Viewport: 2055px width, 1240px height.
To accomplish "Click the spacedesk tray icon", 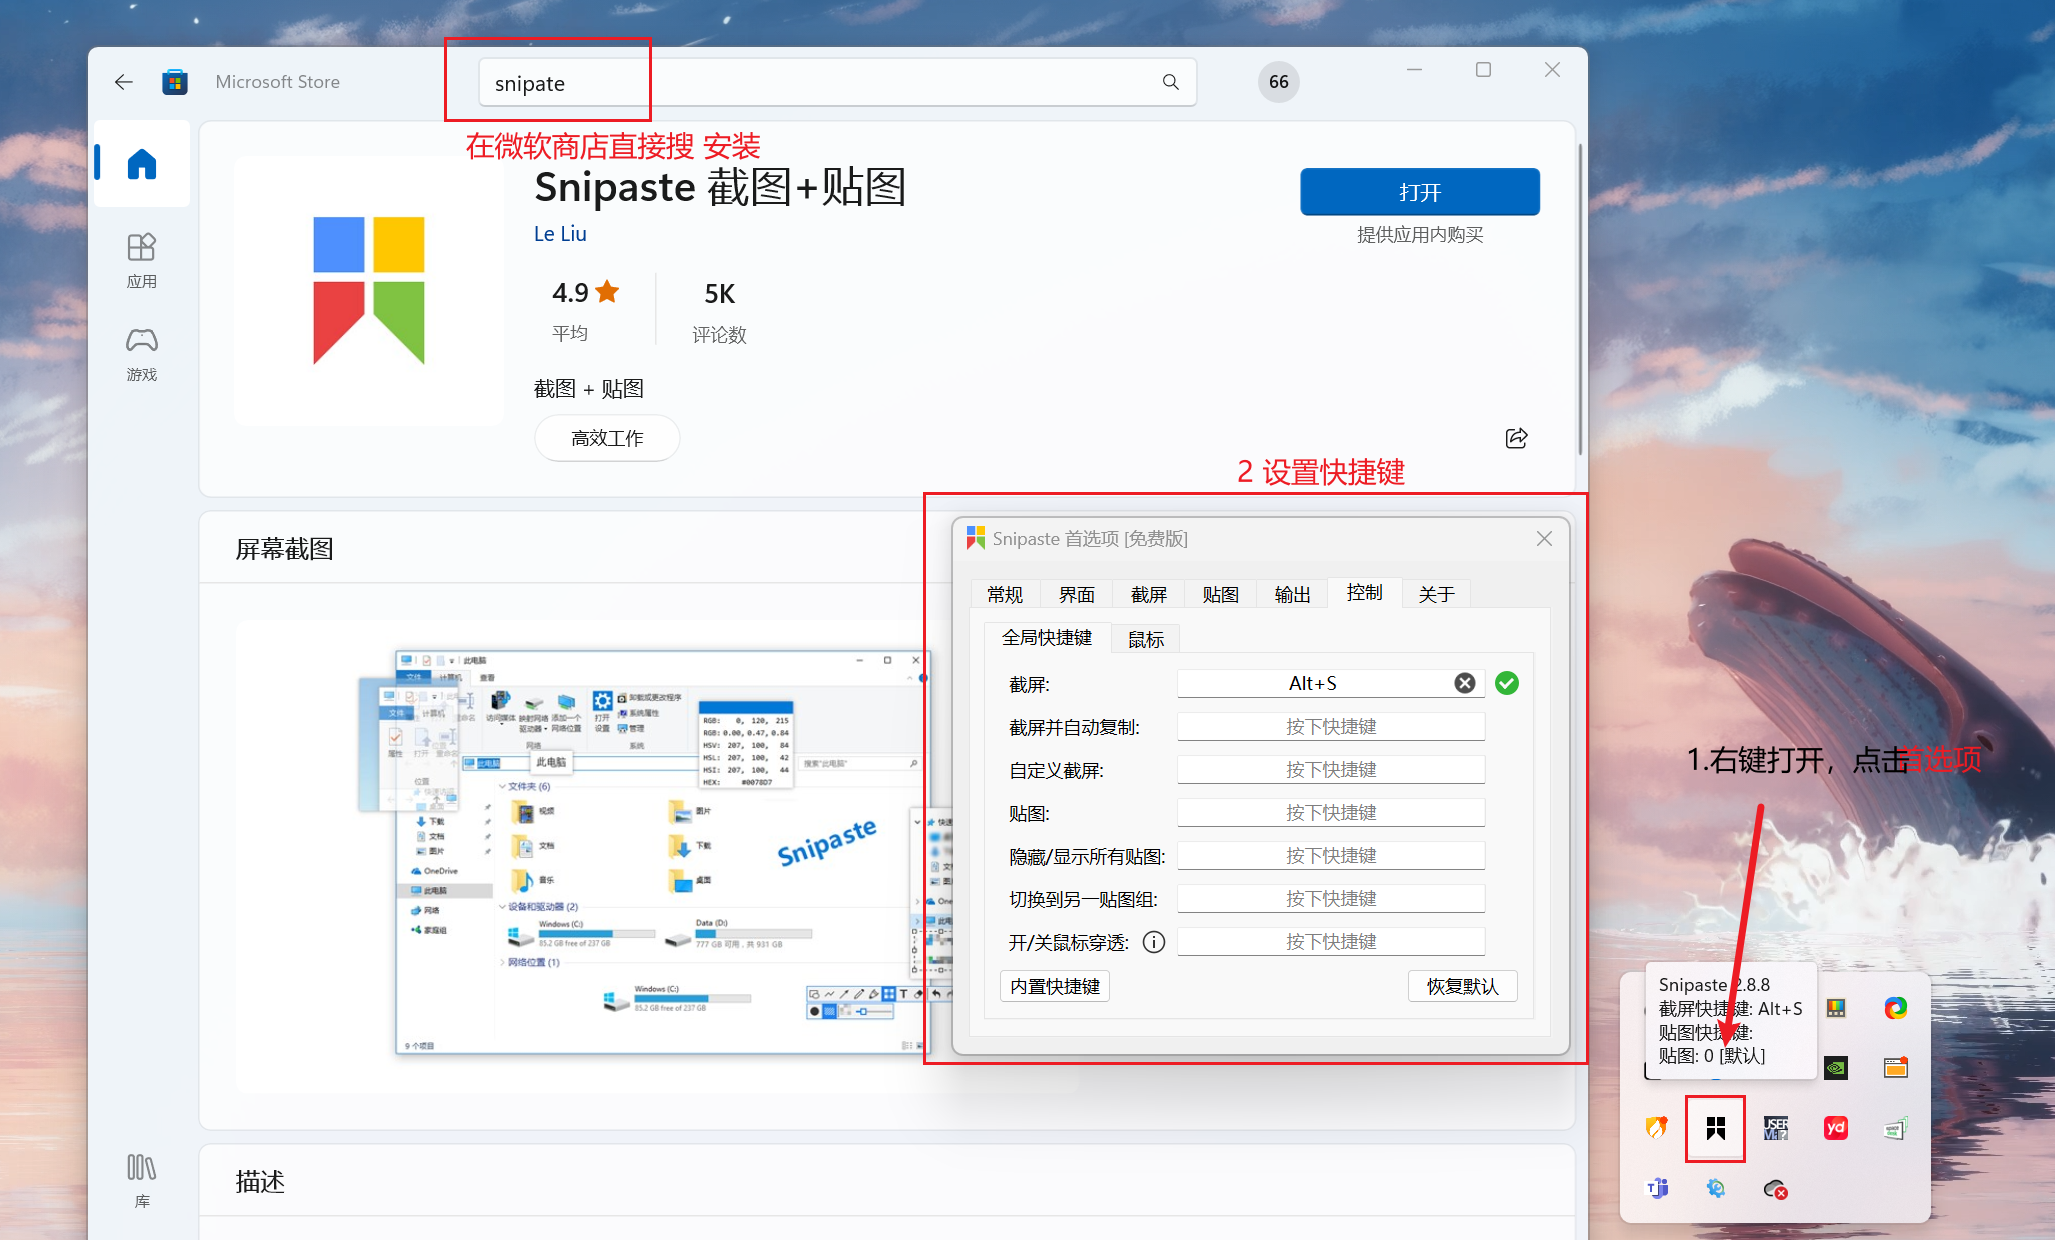I will [1896, 1128].
